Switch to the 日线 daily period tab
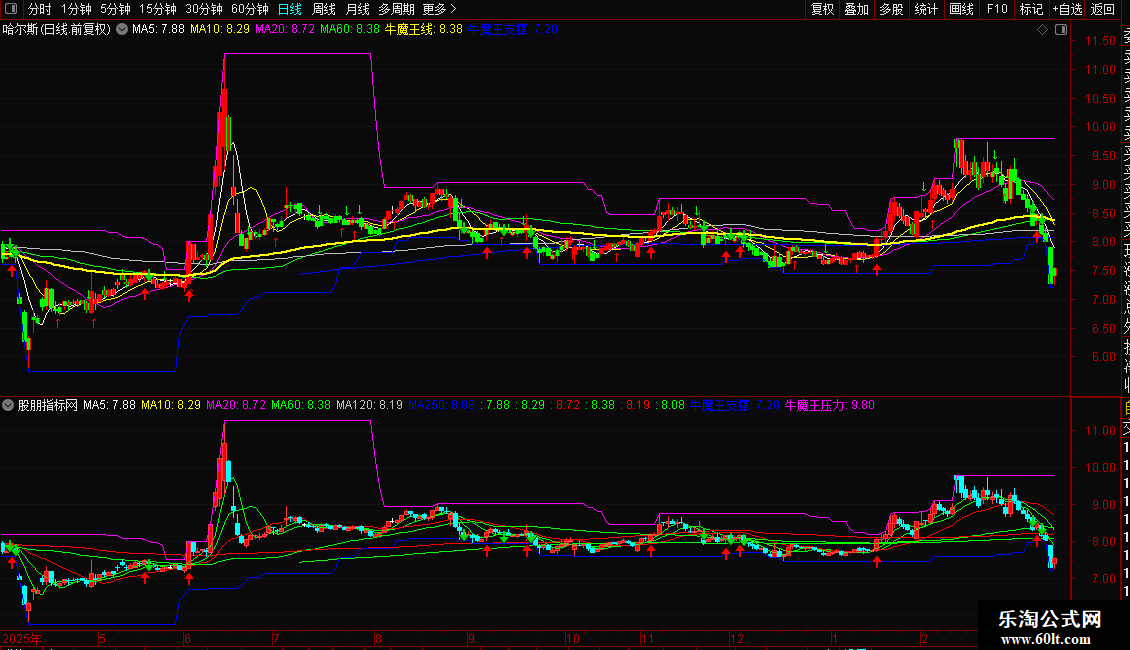 (x=290, y=9)
